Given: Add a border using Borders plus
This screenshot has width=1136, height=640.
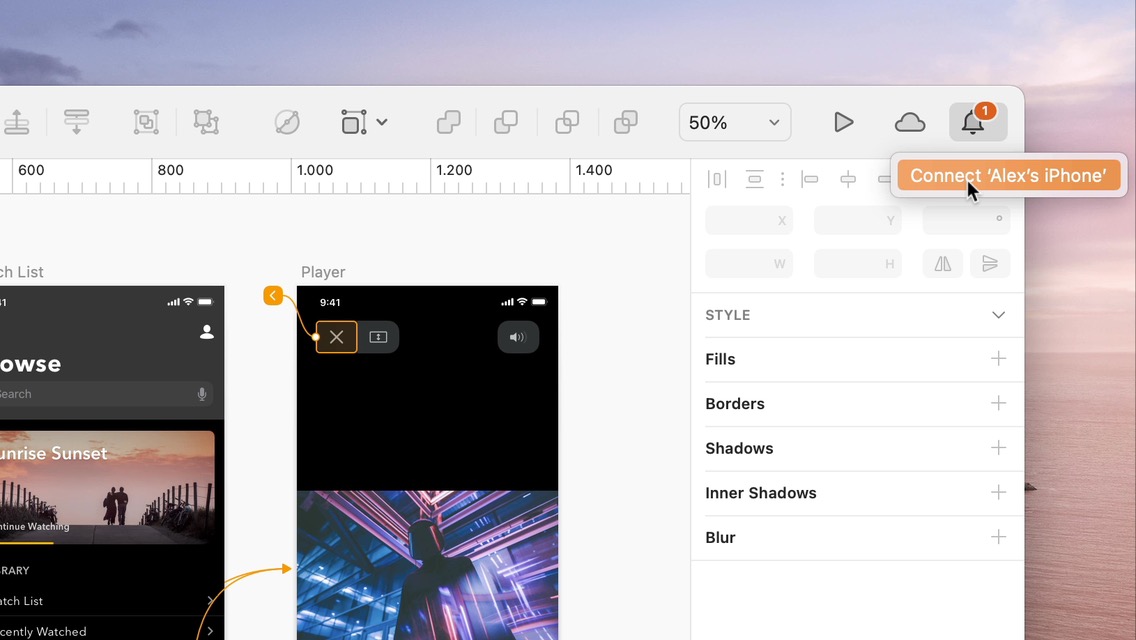Looking at the screenshot, I should [x=998, y=403].
